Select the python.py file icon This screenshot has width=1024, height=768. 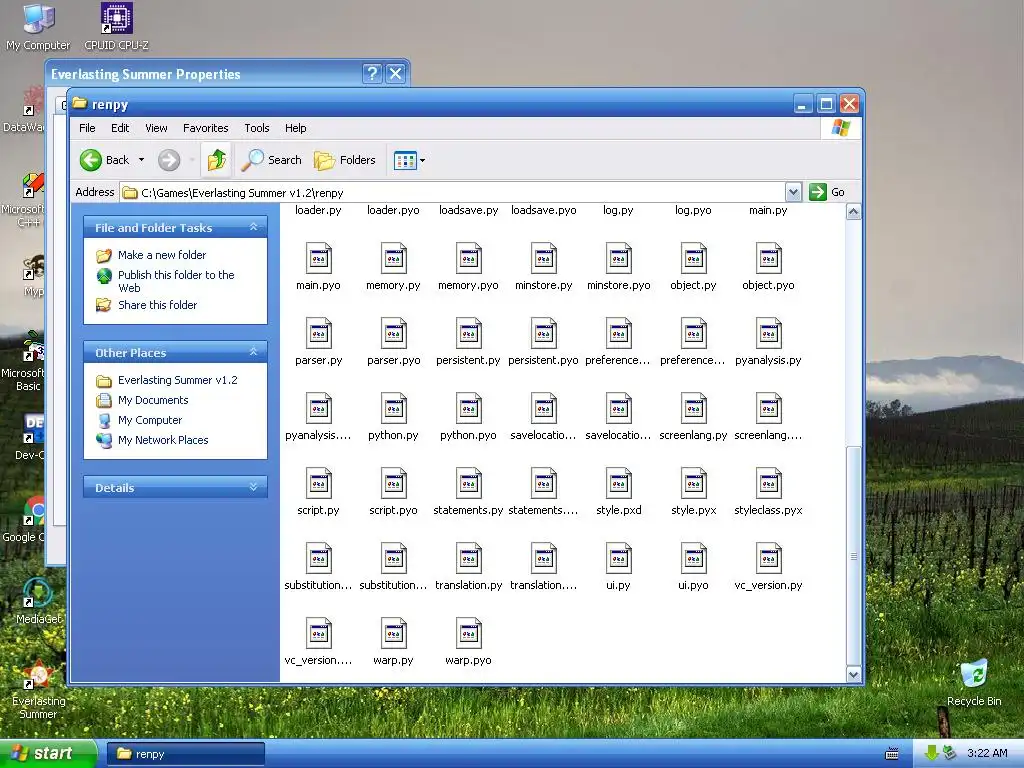point(394,408)
